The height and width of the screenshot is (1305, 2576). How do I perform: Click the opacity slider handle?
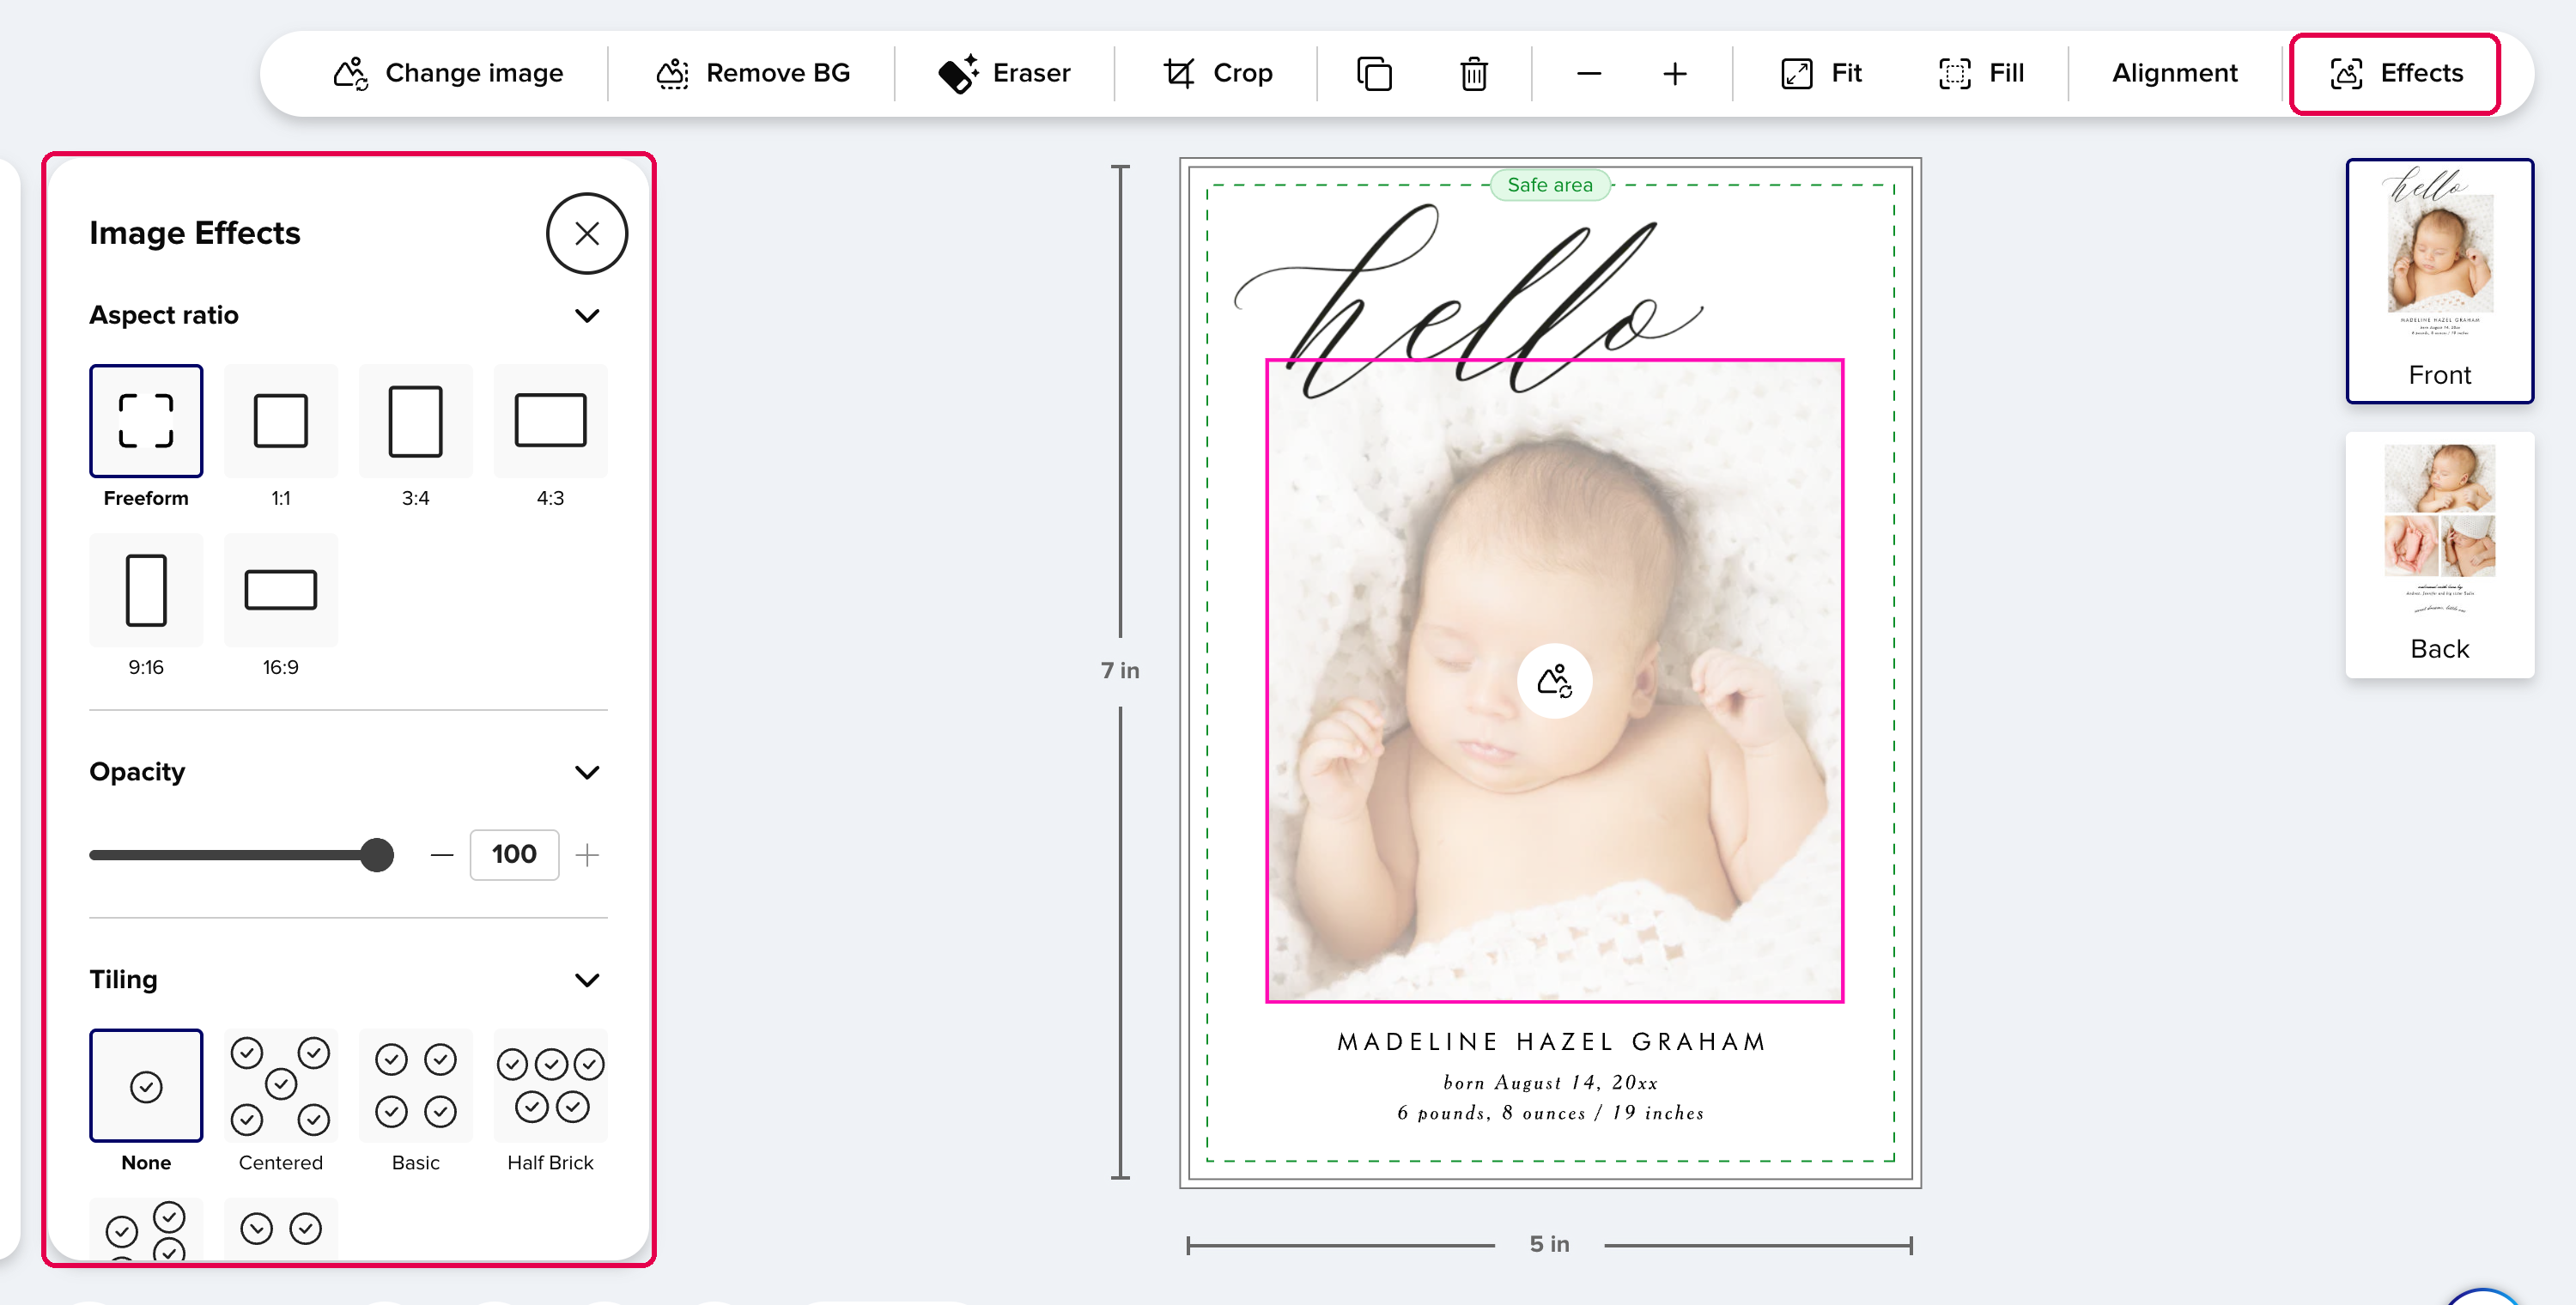[376, 855]
